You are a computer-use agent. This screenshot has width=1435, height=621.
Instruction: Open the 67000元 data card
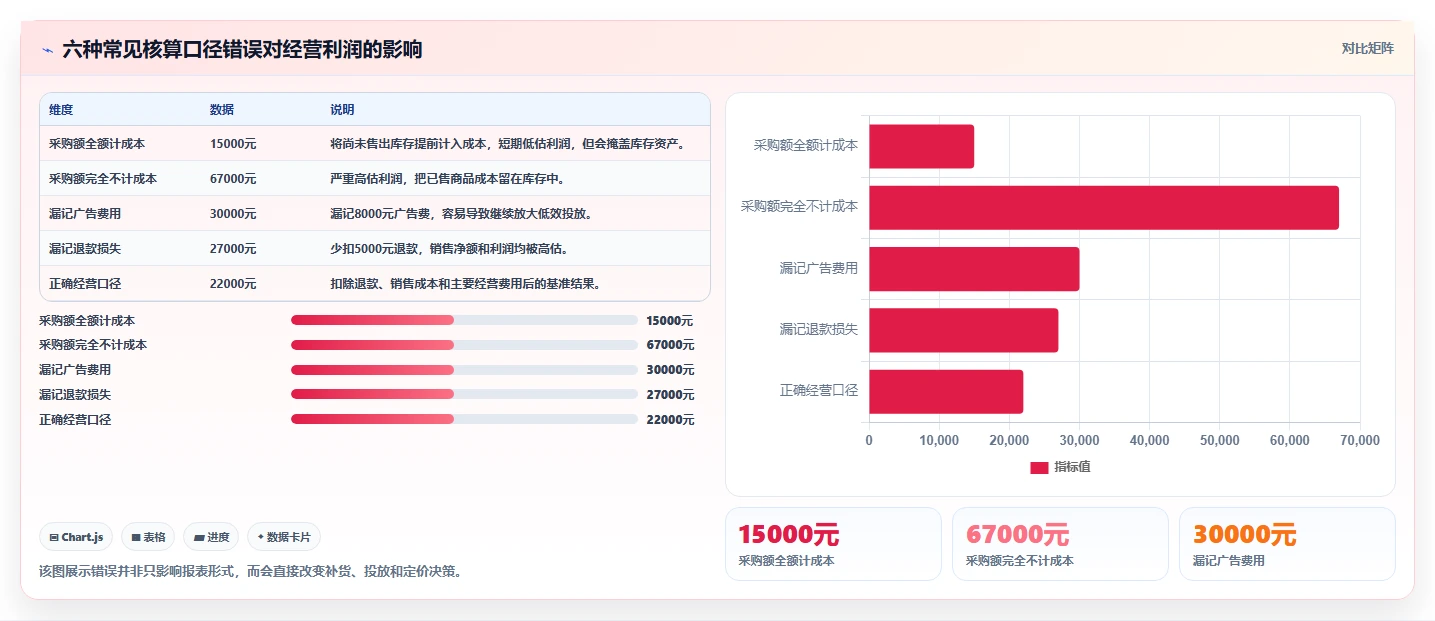coord(1060,544)
